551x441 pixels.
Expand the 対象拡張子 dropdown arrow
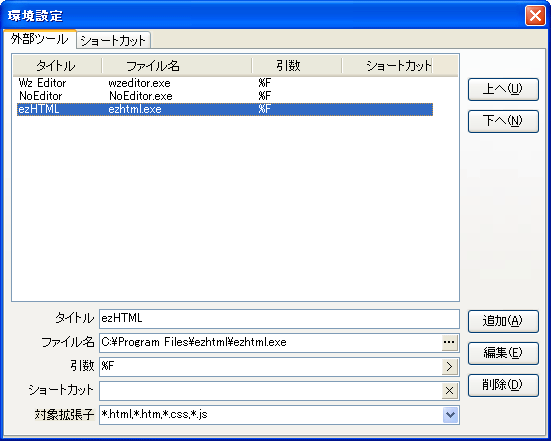coord(450,415)
